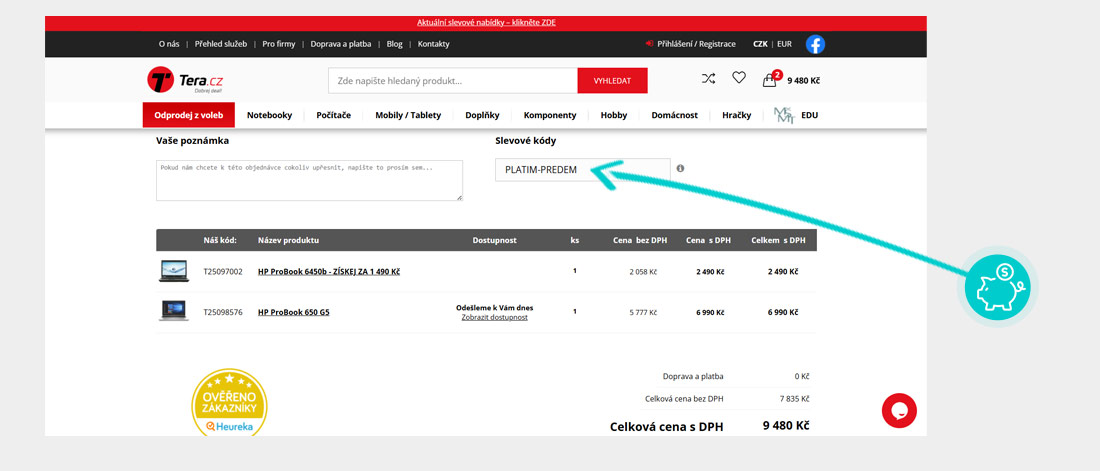
Task: Click Přihlášení / Registrace login link
Action: coord(695,44)
